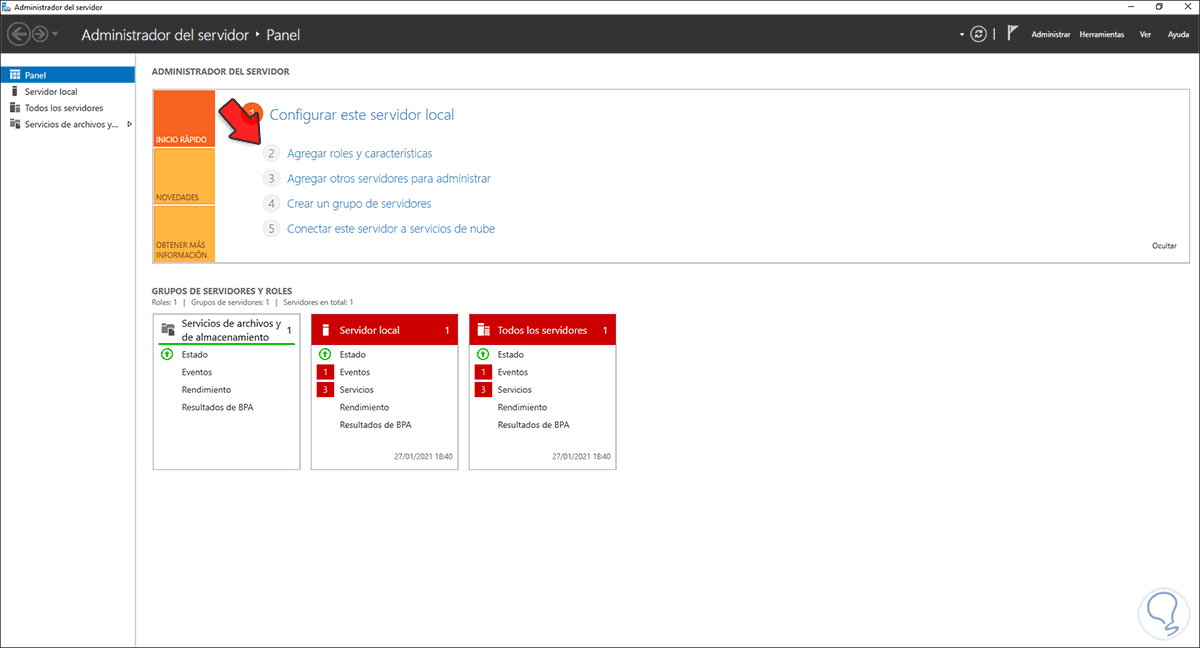Click Servicios text in Servidor local tile
Screen dimensions: 1200x648
point(357,389)
